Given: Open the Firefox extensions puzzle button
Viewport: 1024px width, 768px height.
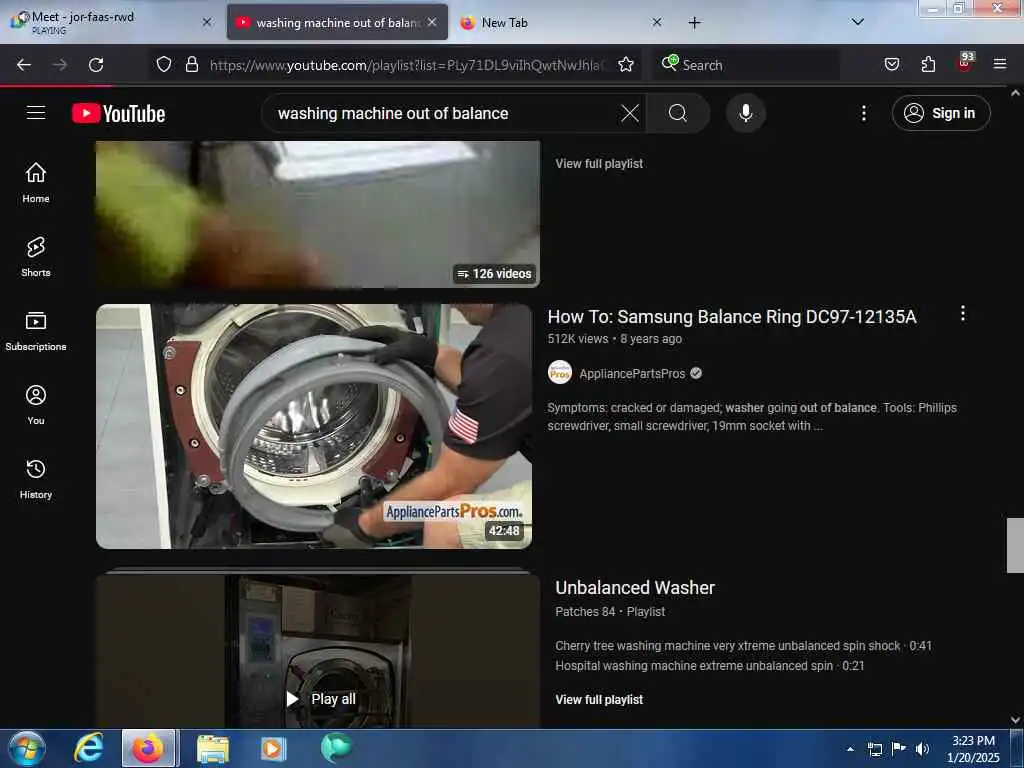Looking at the screenshot, I should coord(928,64).
